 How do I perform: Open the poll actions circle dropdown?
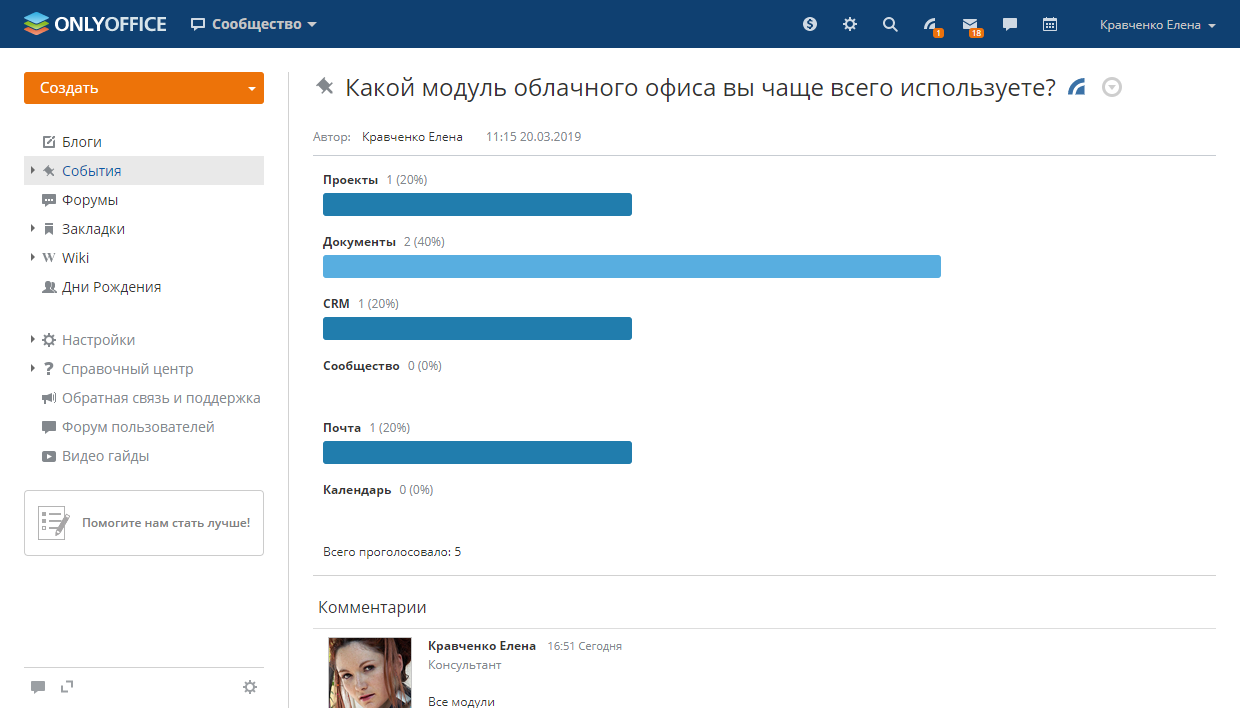1111,88
